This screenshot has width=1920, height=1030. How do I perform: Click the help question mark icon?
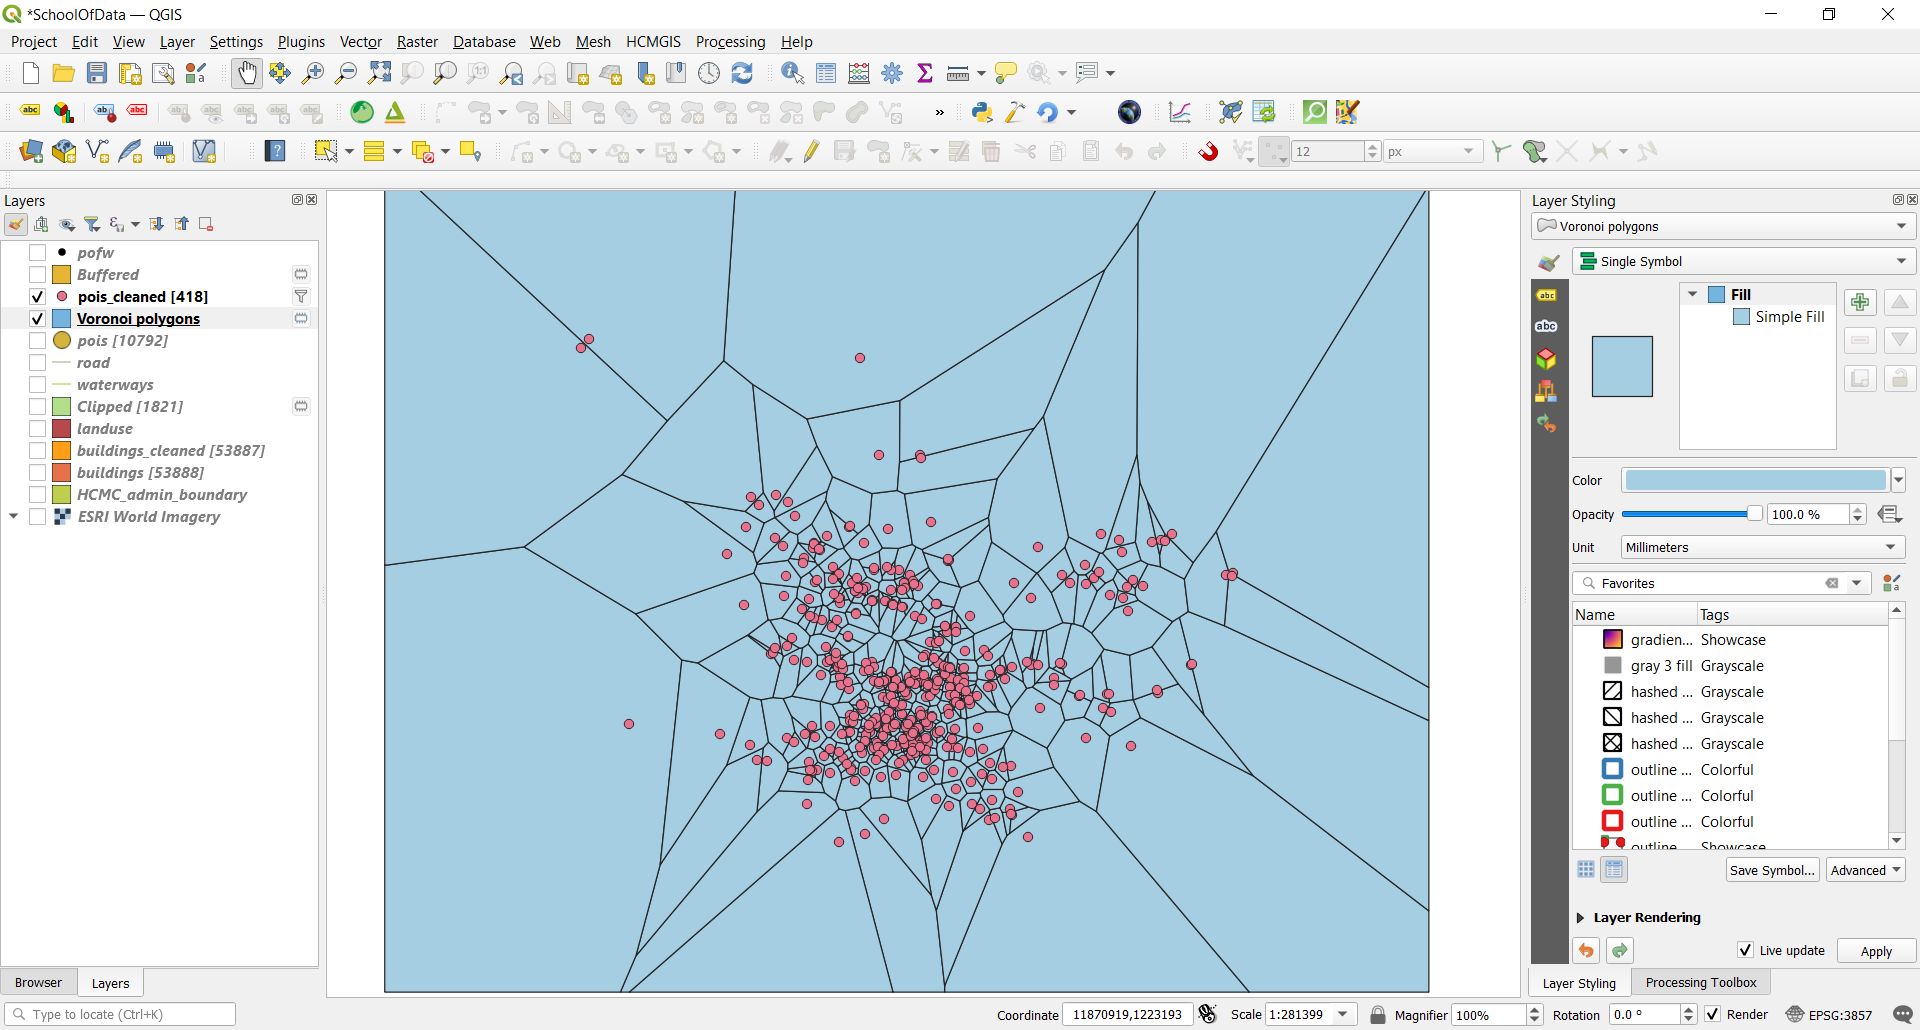[x=275, y=151]
